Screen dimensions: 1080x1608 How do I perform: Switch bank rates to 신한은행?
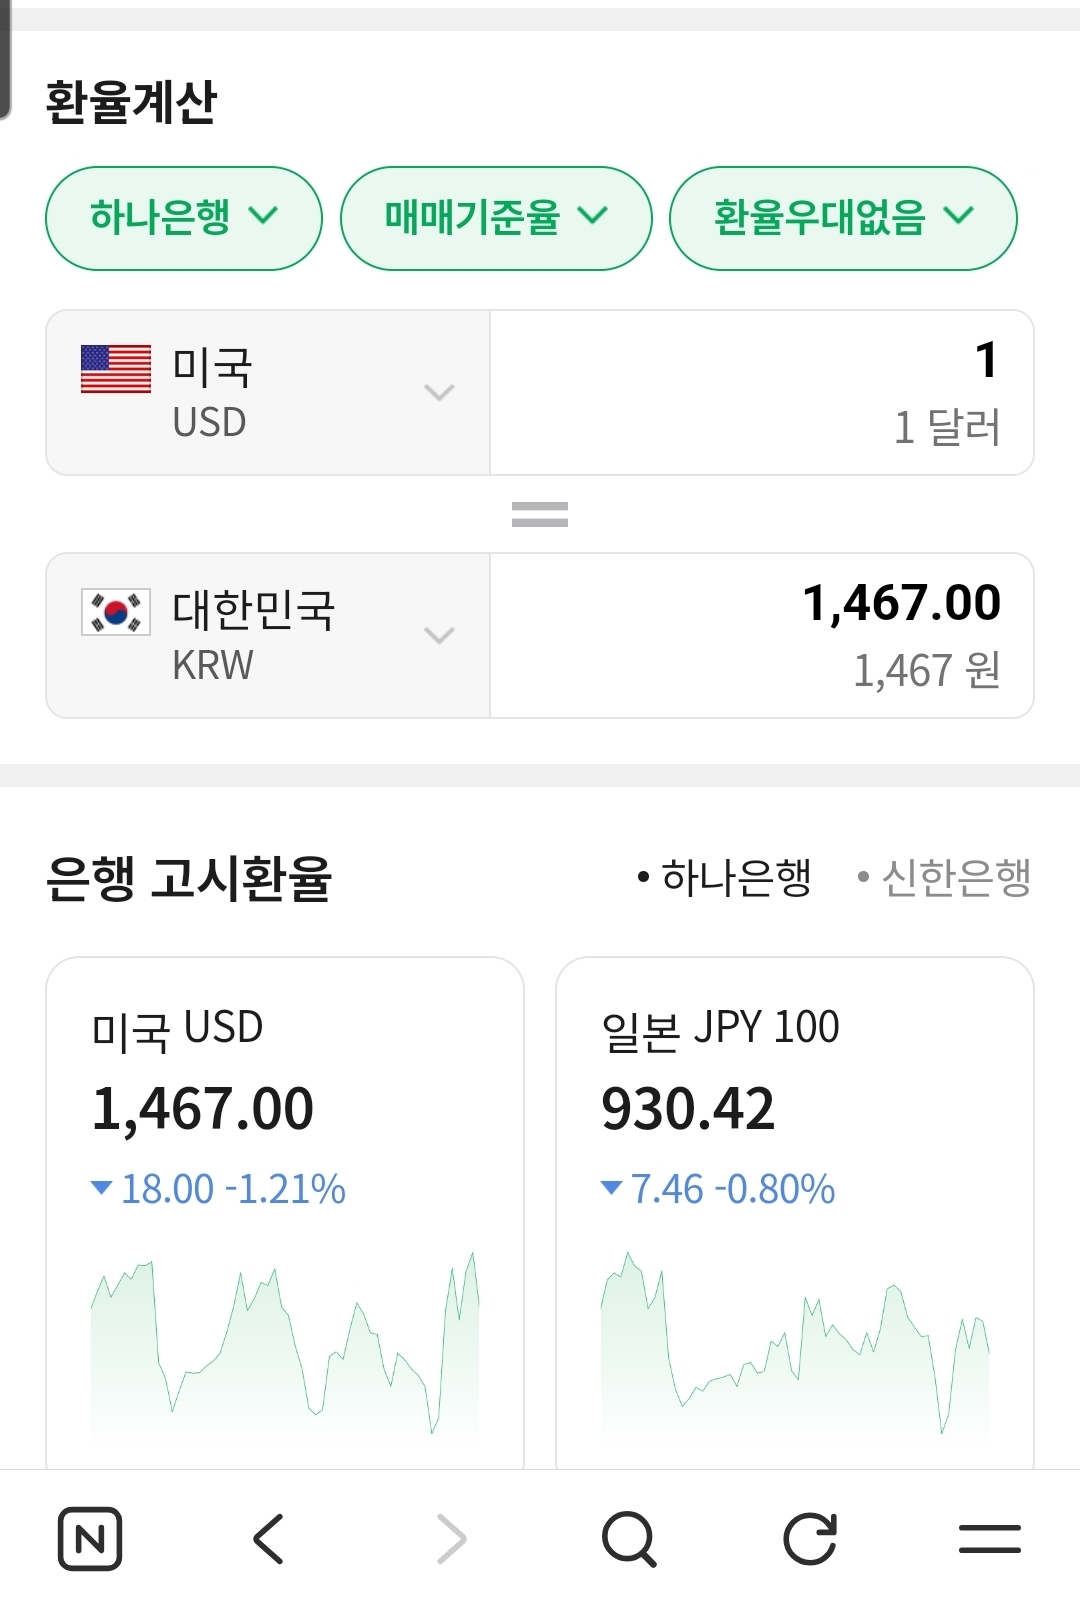pyautogui.click(x=945, y=878)
